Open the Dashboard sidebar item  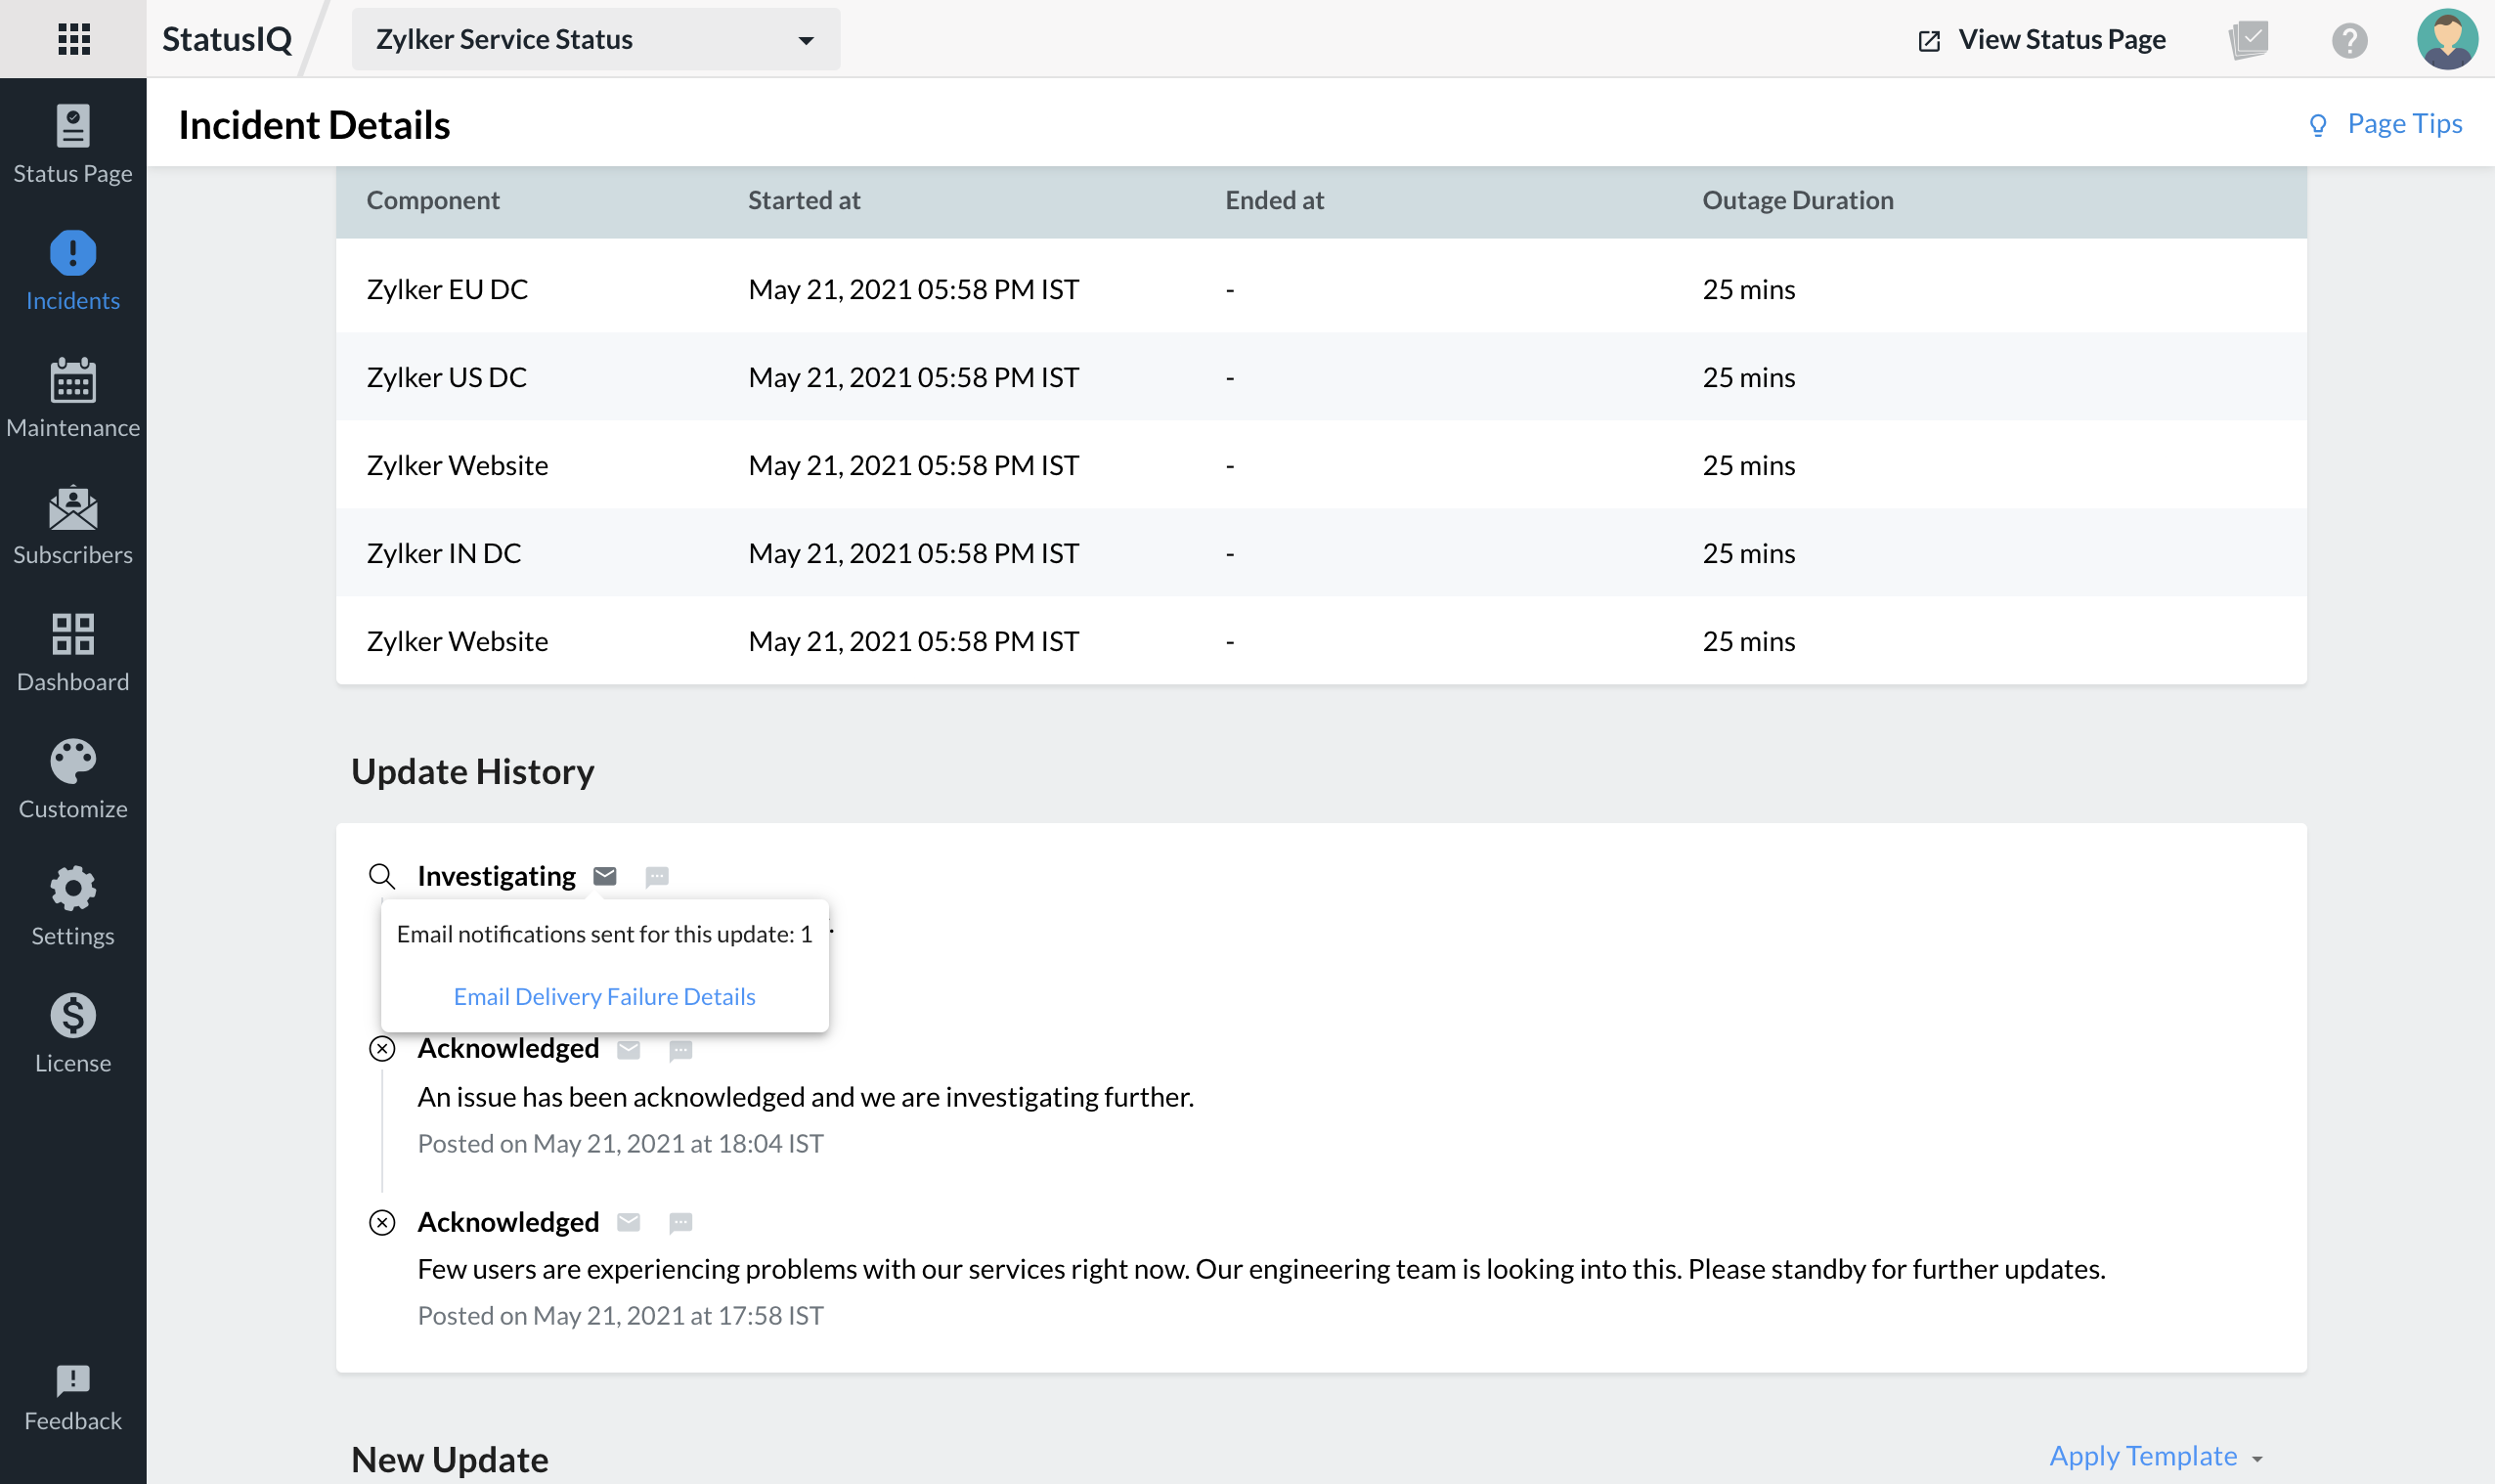[73, 652]
